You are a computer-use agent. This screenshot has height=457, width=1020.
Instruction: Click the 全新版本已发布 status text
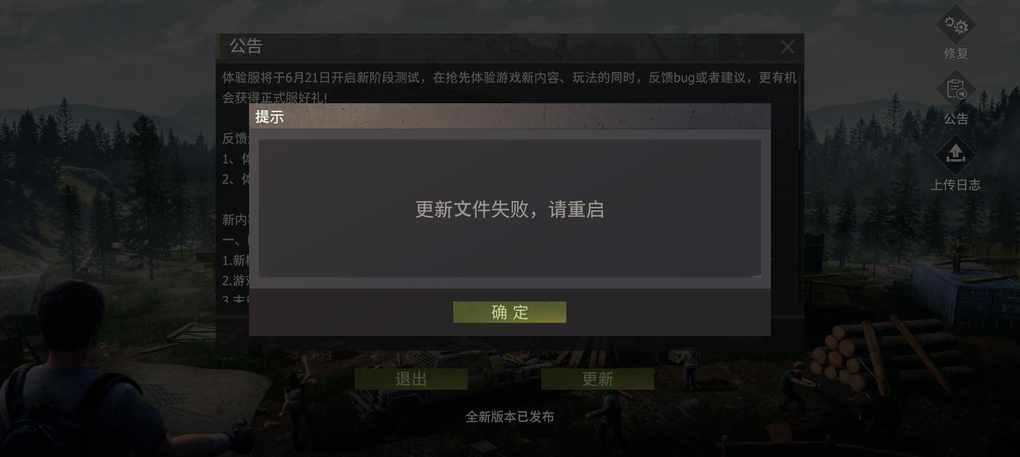pyautogui.click(x=509, y=417)
